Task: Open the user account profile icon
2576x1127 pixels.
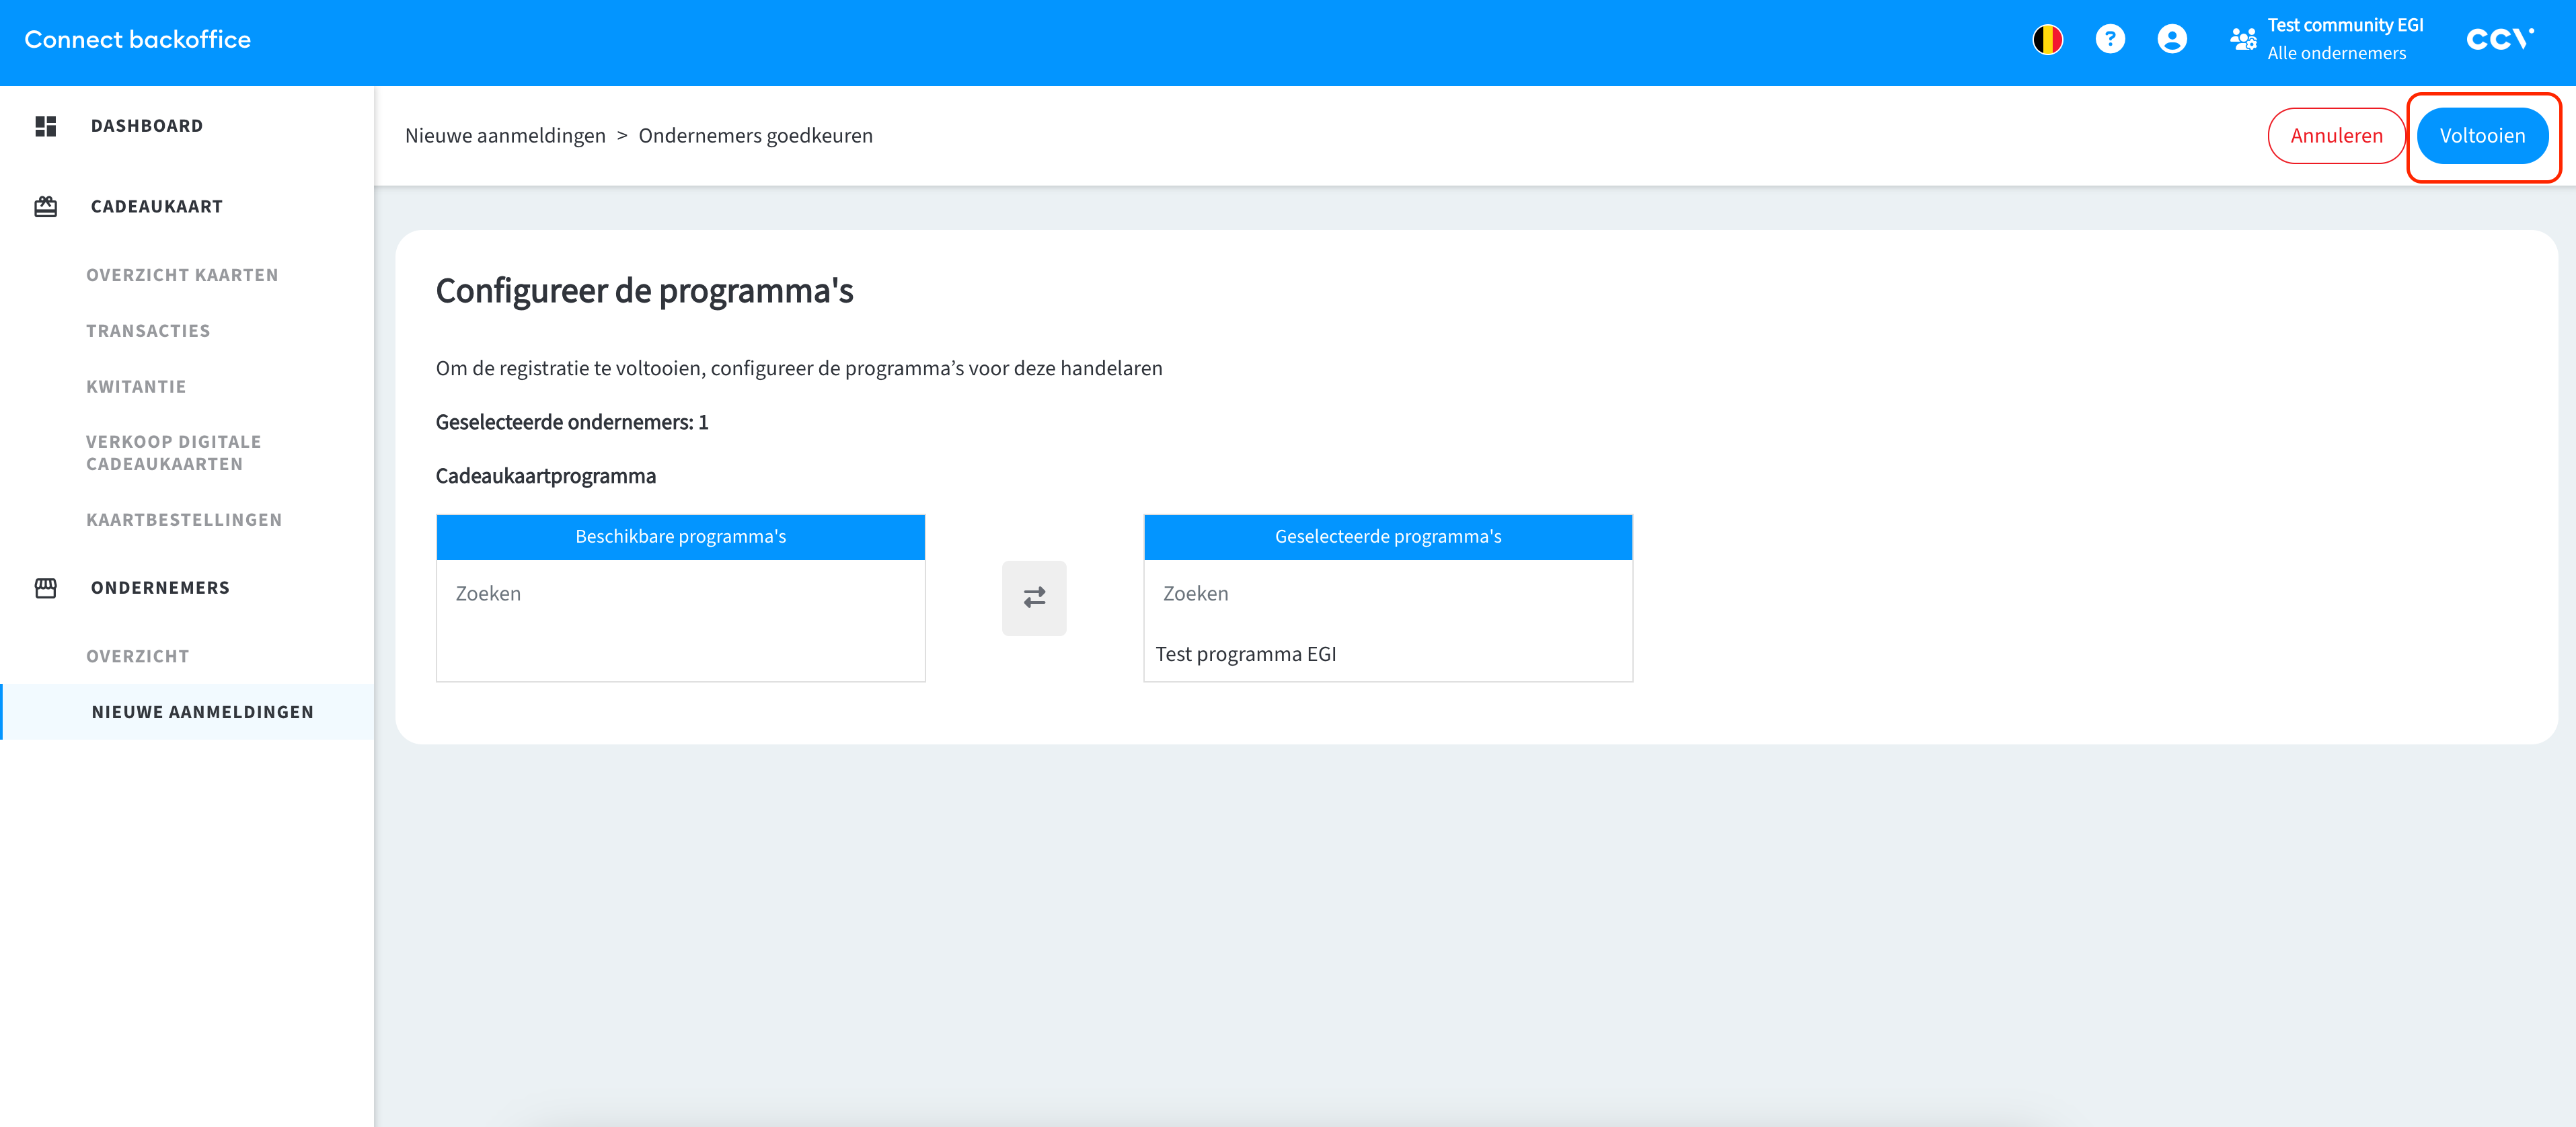Action: [x=2171, y=40]
